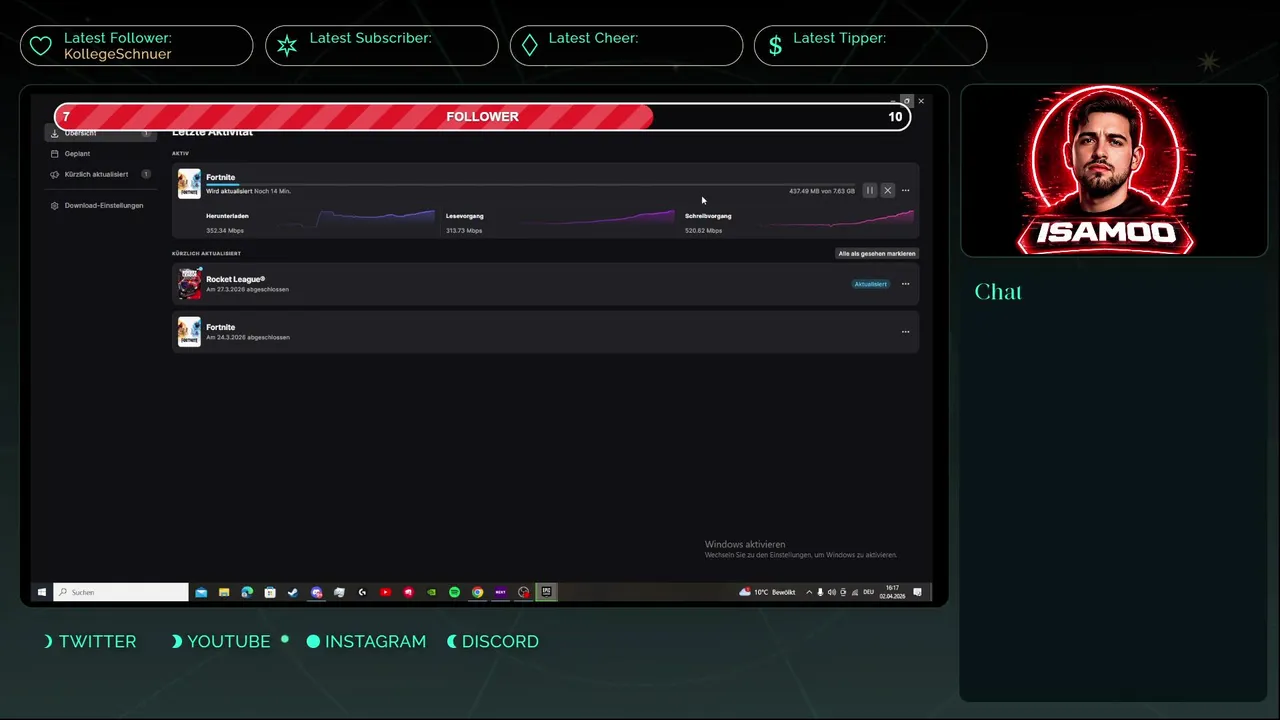Switch to Epic Games Launcher in taskbar
This screenshot has width=1280, height=720.
(546, 592)
